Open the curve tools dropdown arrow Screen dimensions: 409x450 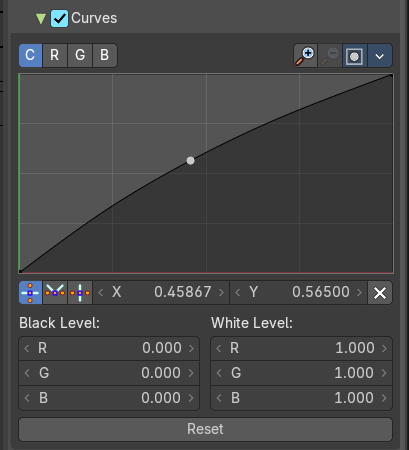click(380, 56)
